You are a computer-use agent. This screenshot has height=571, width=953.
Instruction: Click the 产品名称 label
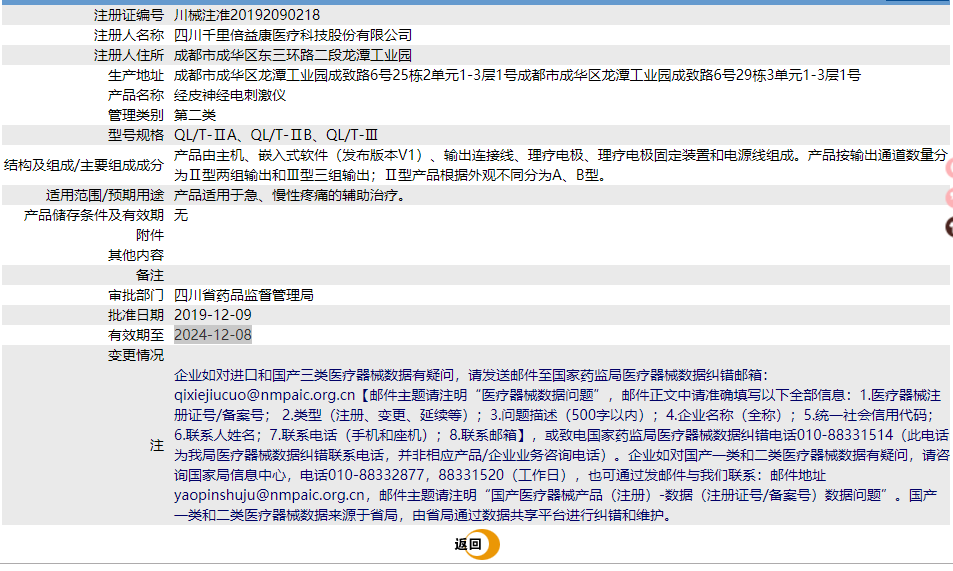(x=136, y=95)
